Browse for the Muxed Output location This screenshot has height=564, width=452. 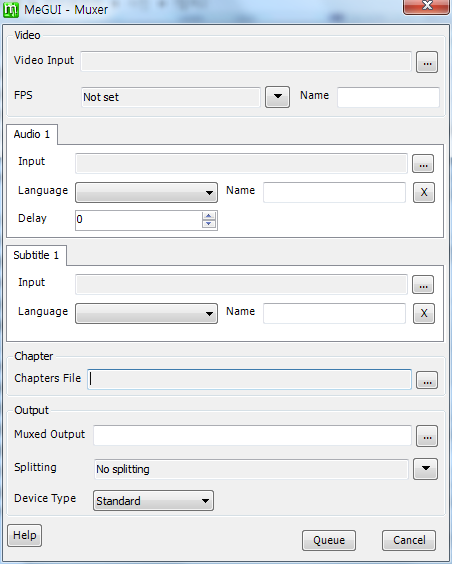click(427, 436)
